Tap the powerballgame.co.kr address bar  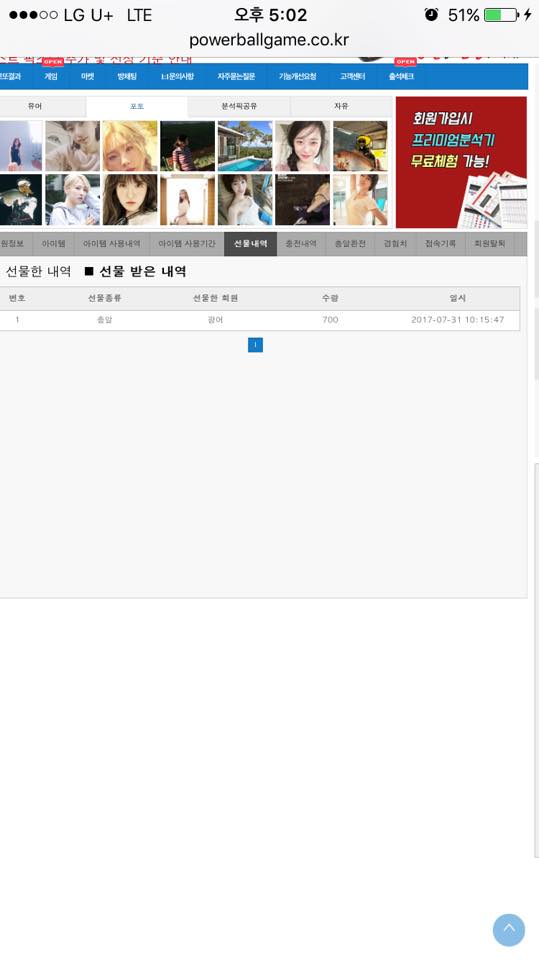coord(269,40)
